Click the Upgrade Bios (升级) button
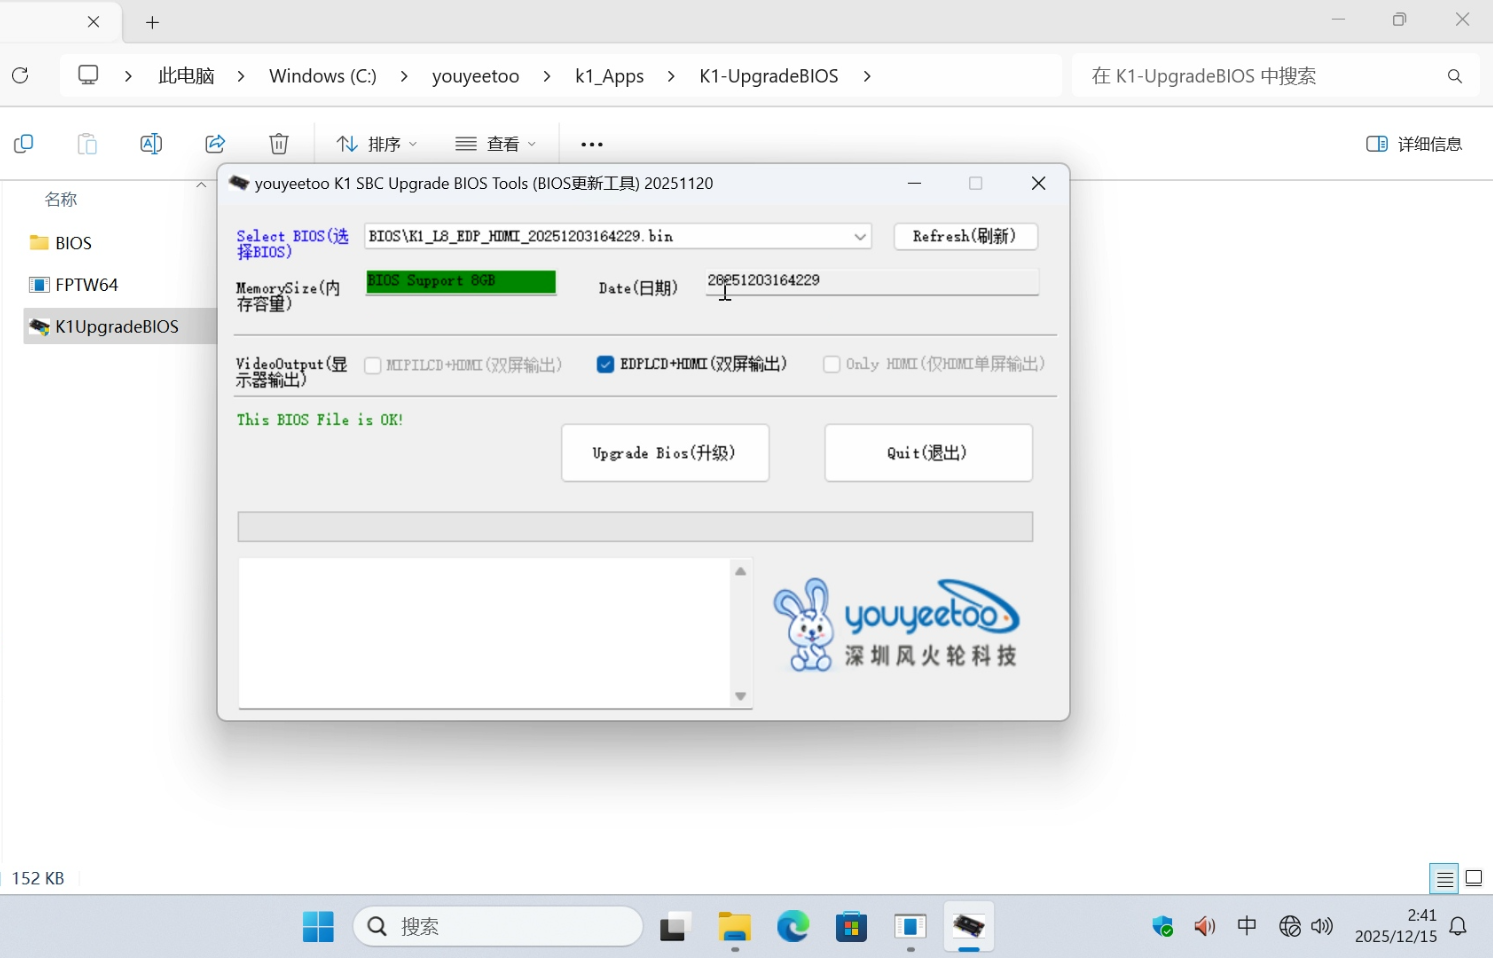 665,453
